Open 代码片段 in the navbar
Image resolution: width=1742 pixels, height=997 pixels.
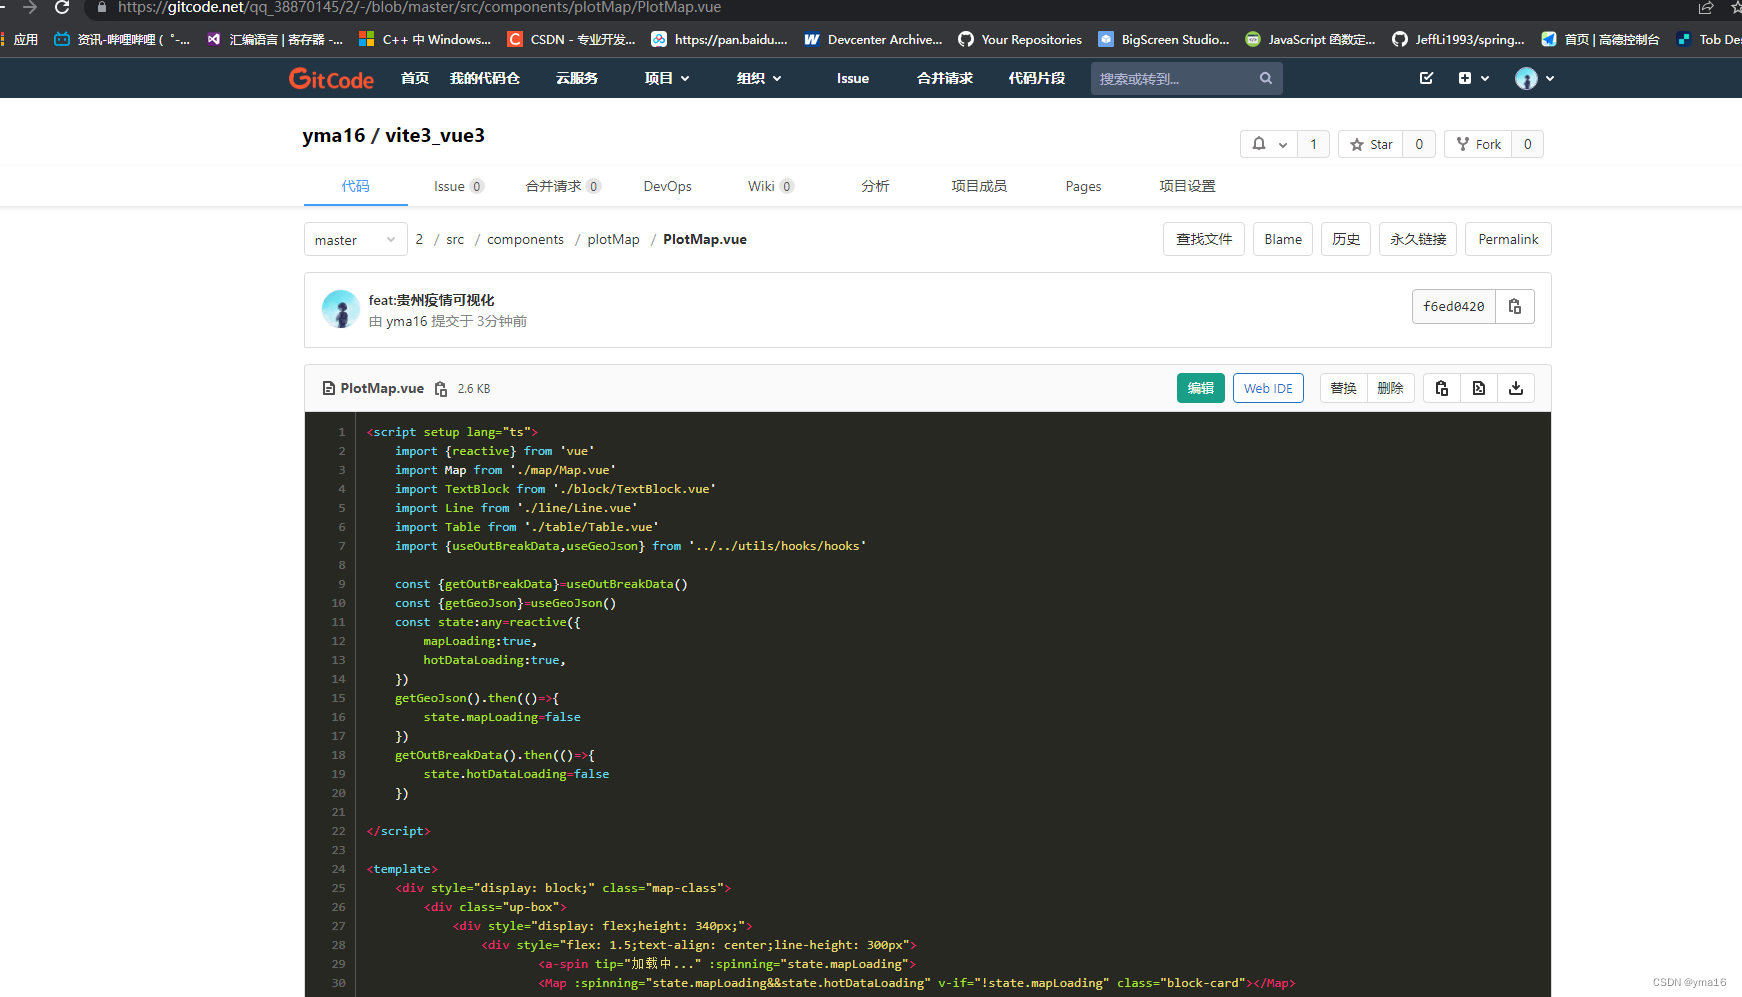tap(1037, 78)
